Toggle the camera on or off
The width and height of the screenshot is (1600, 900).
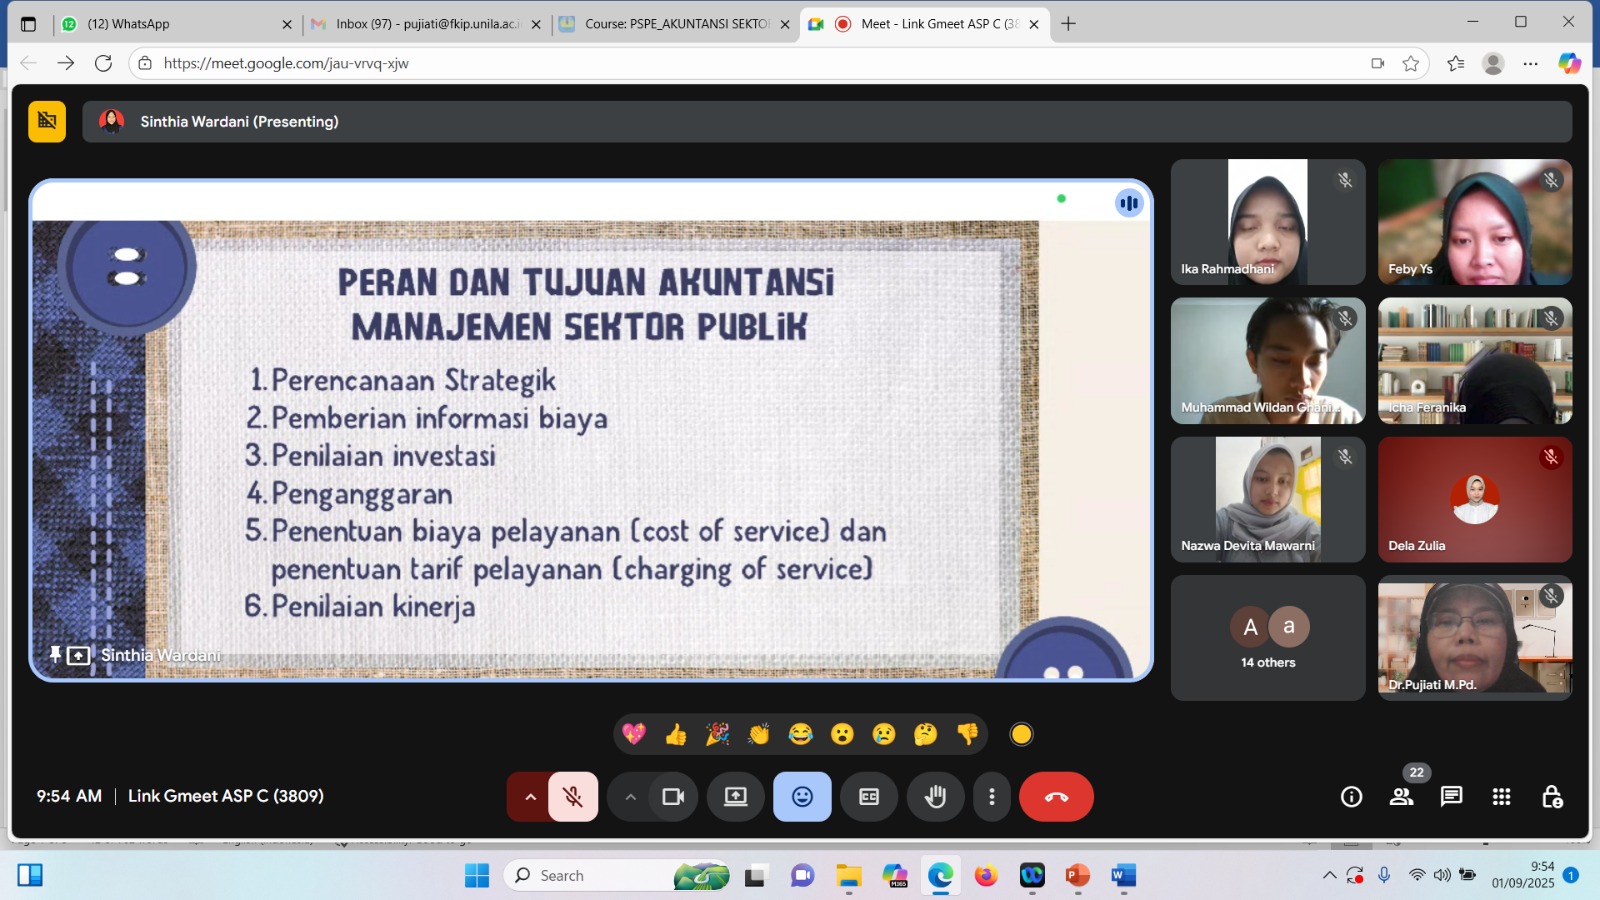pyautogui.click(x=673, y=797)
